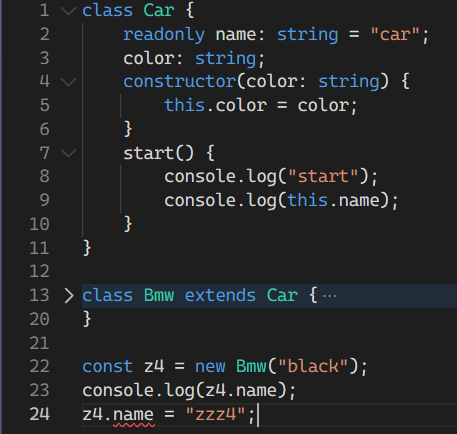Click the word 'readonly' on line 2
The image size is (457, 434).
pyautogui.click(x=164, y=35)
